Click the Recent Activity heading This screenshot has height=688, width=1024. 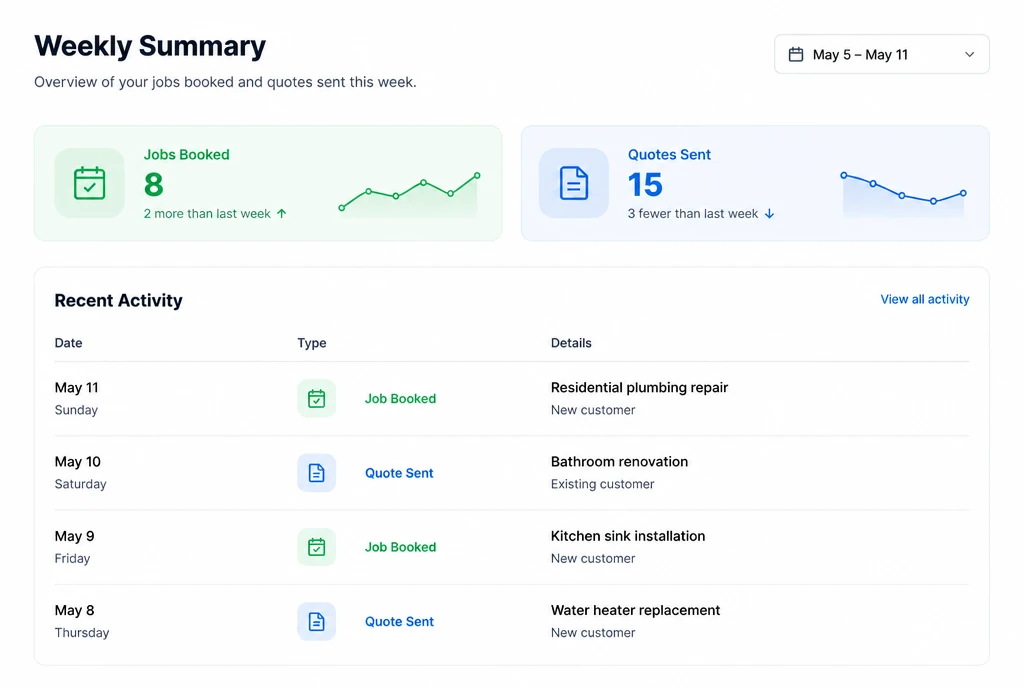point(118,300)
